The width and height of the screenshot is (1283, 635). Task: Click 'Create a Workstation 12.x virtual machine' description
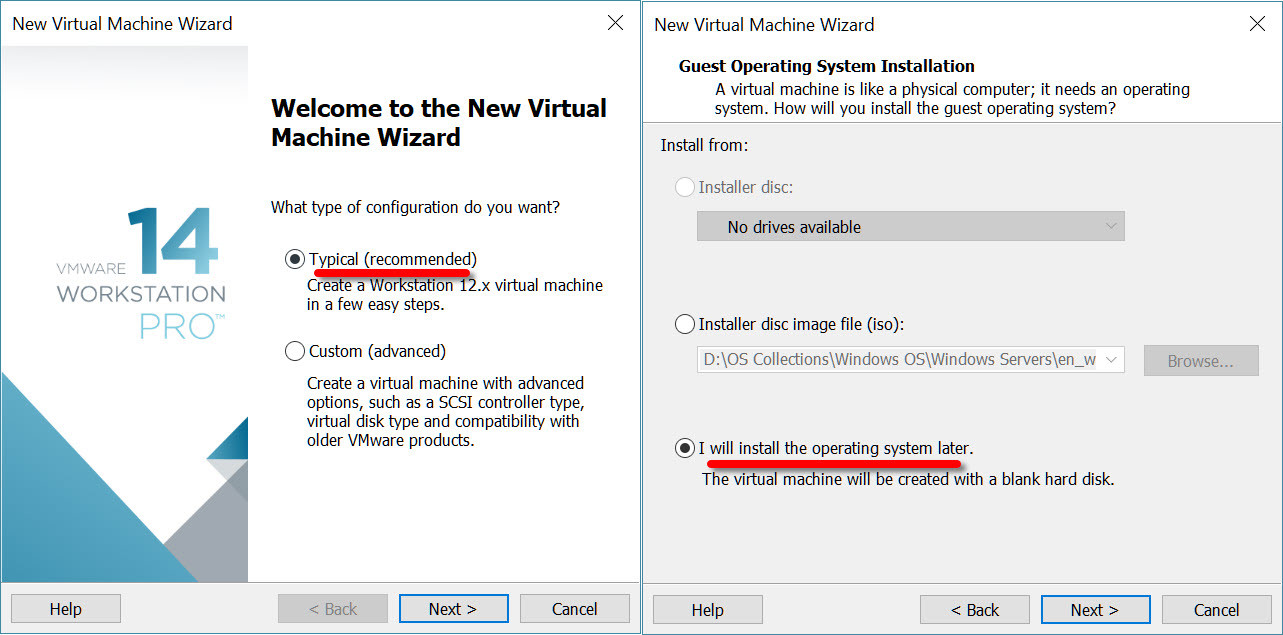tap(455, 294)
